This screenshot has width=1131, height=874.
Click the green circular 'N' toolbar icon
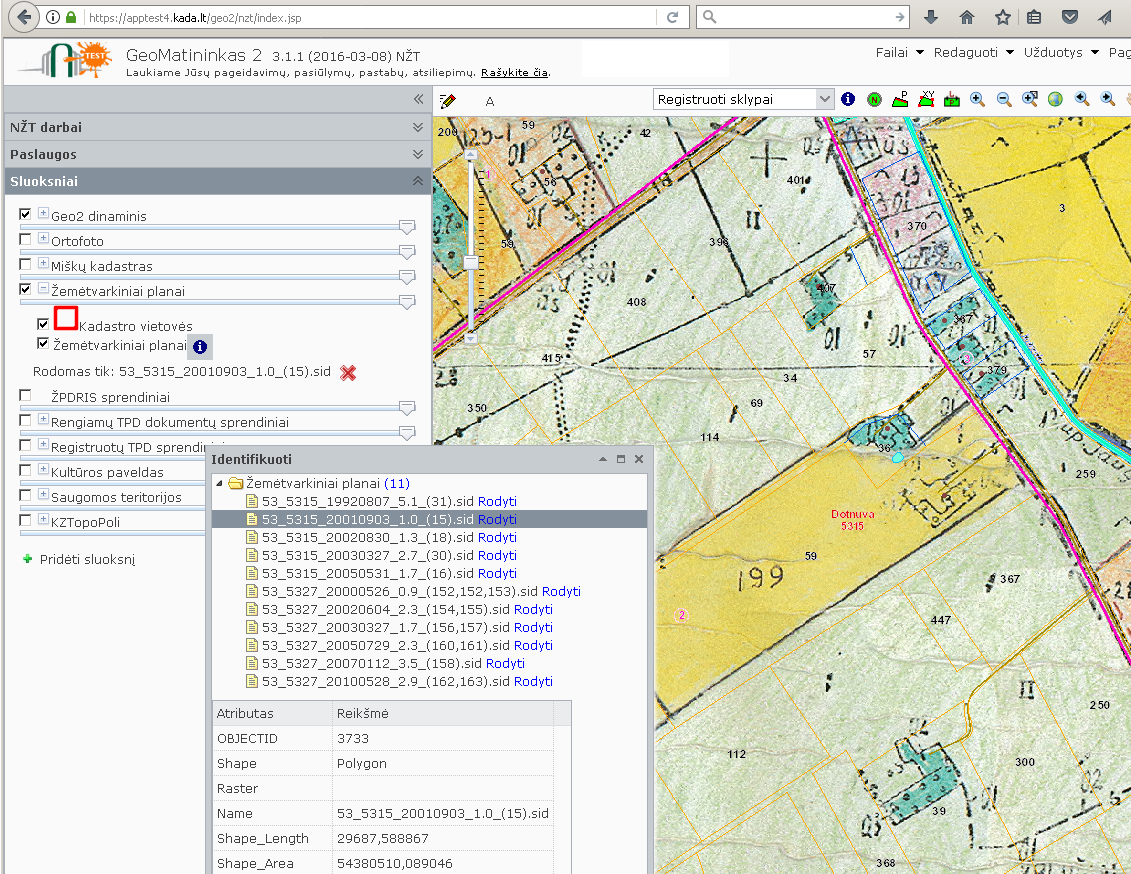click(x=874, y=100)
